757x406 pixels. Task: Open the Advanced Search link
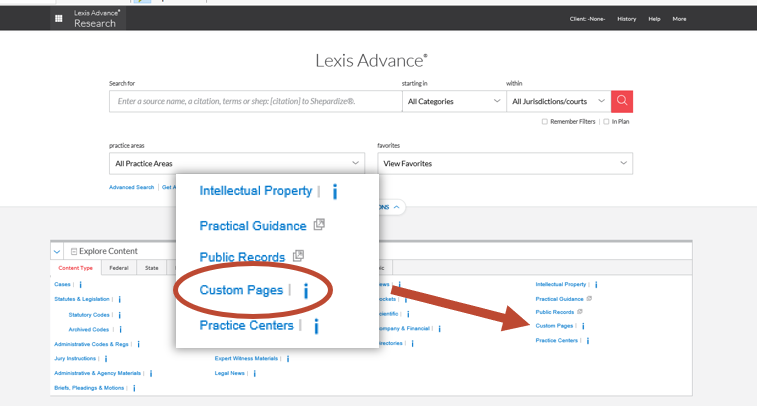click(x=131, y=187)
